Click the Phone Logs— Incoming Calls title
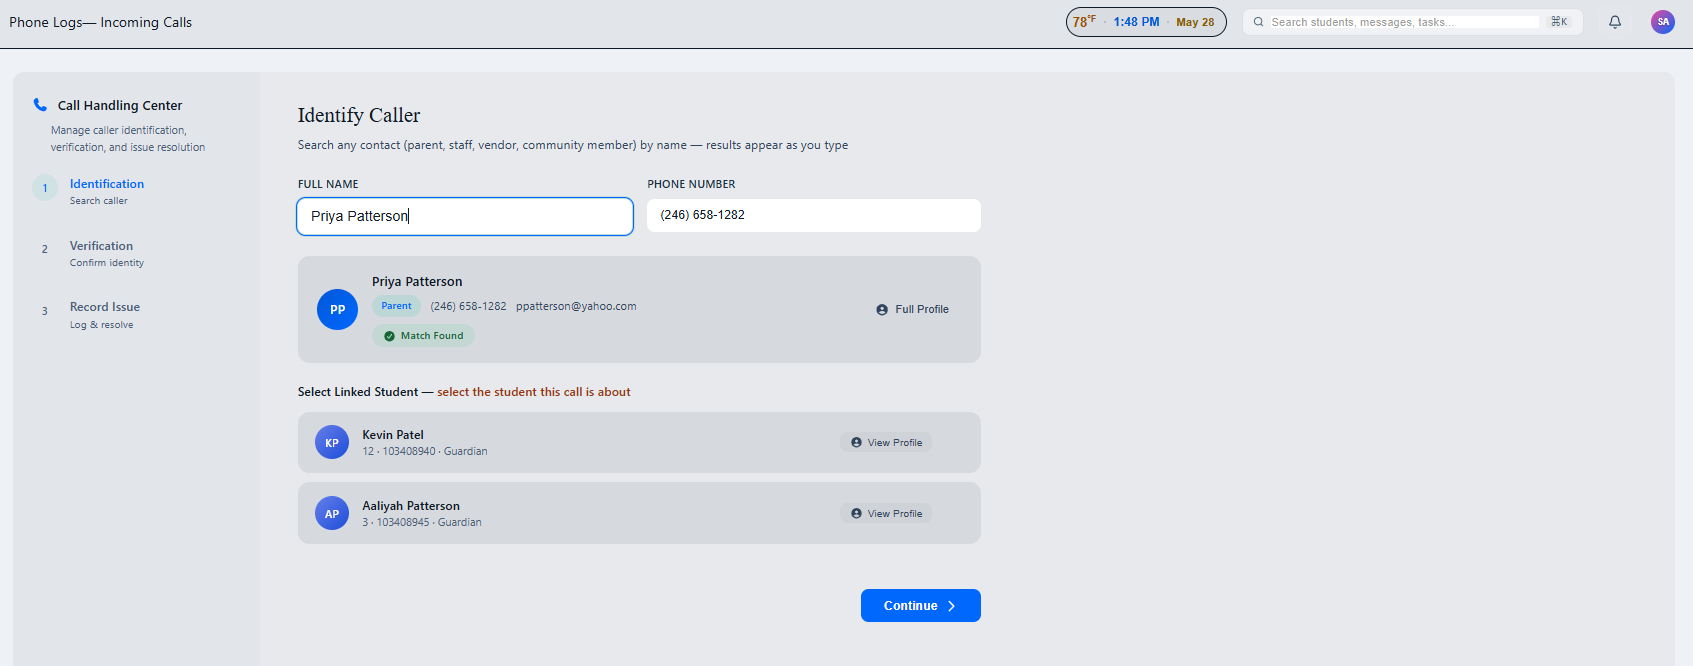Viewport: 1693px width, 666px height. (x=100, y=22)
